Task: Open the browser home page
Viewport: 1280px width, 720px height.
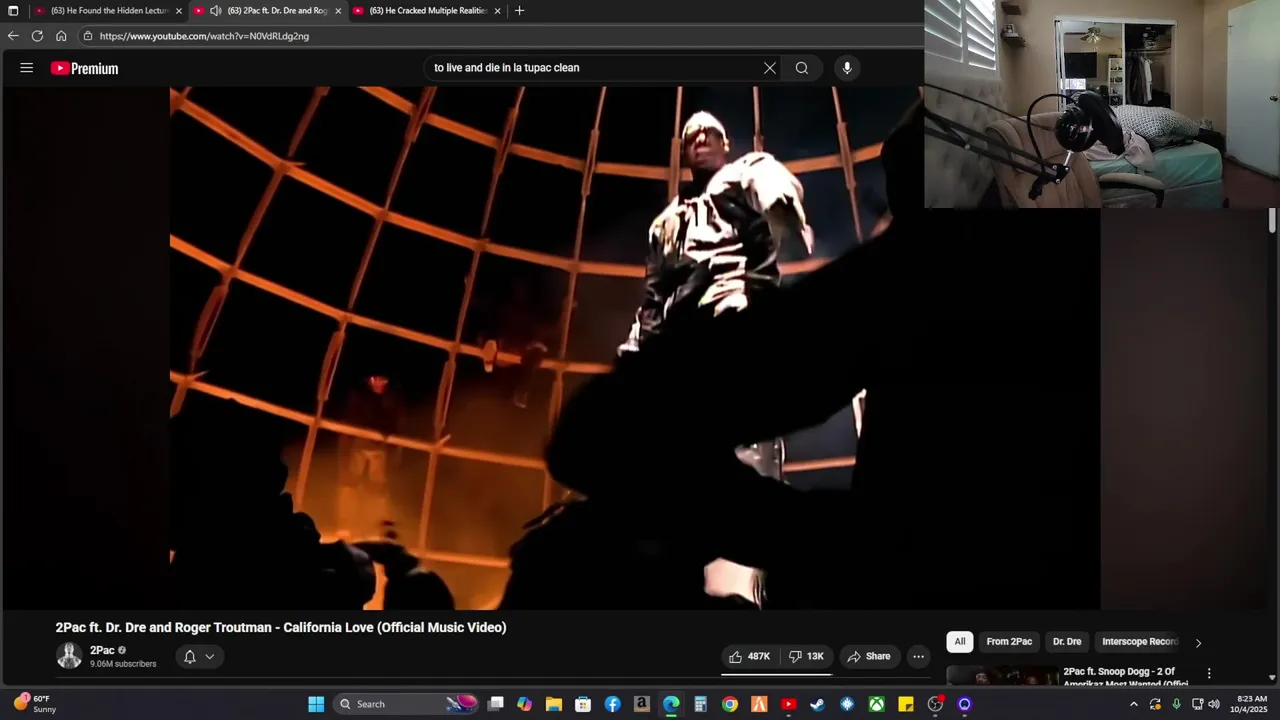Action: (x=61, y=36)
